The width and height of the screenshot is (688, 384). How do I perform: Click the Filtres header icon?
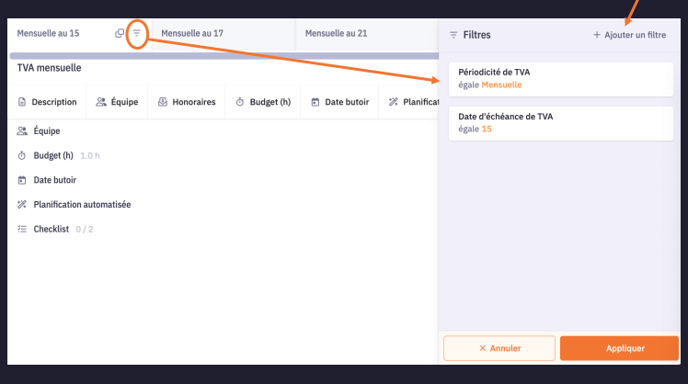pyautogui.click(x=454, y=35)
